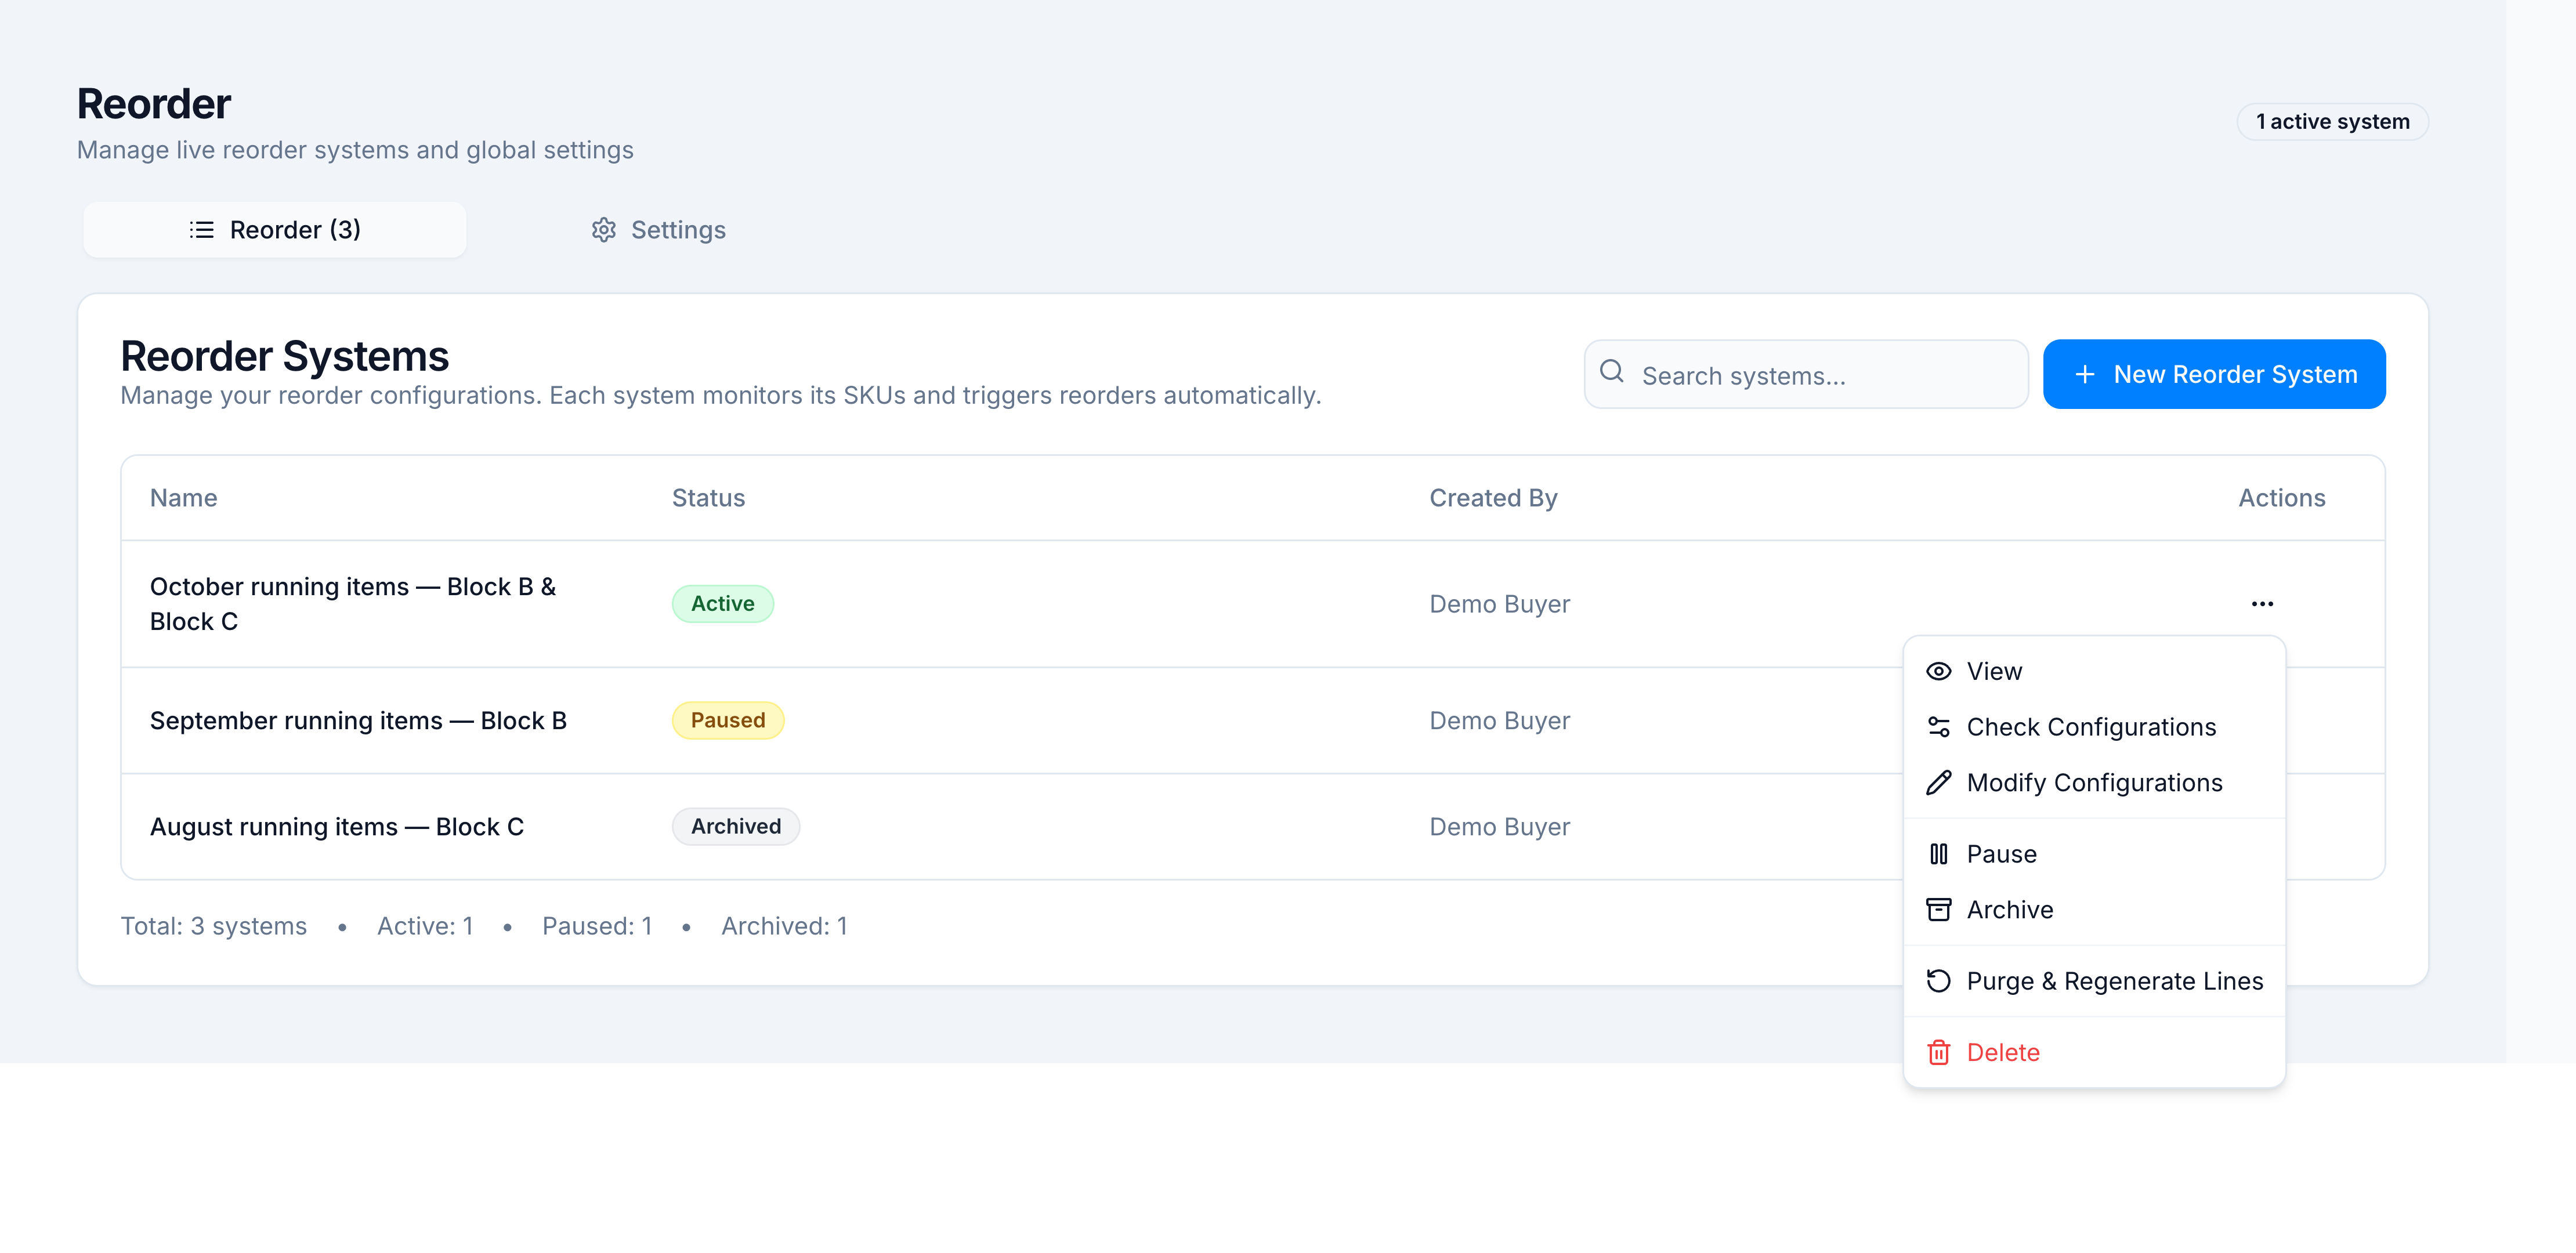The image size is (2576, 1253).
Task: Click the circular arrow regenerate icon
Action: pyautogui.click(x=1938, y=981)
